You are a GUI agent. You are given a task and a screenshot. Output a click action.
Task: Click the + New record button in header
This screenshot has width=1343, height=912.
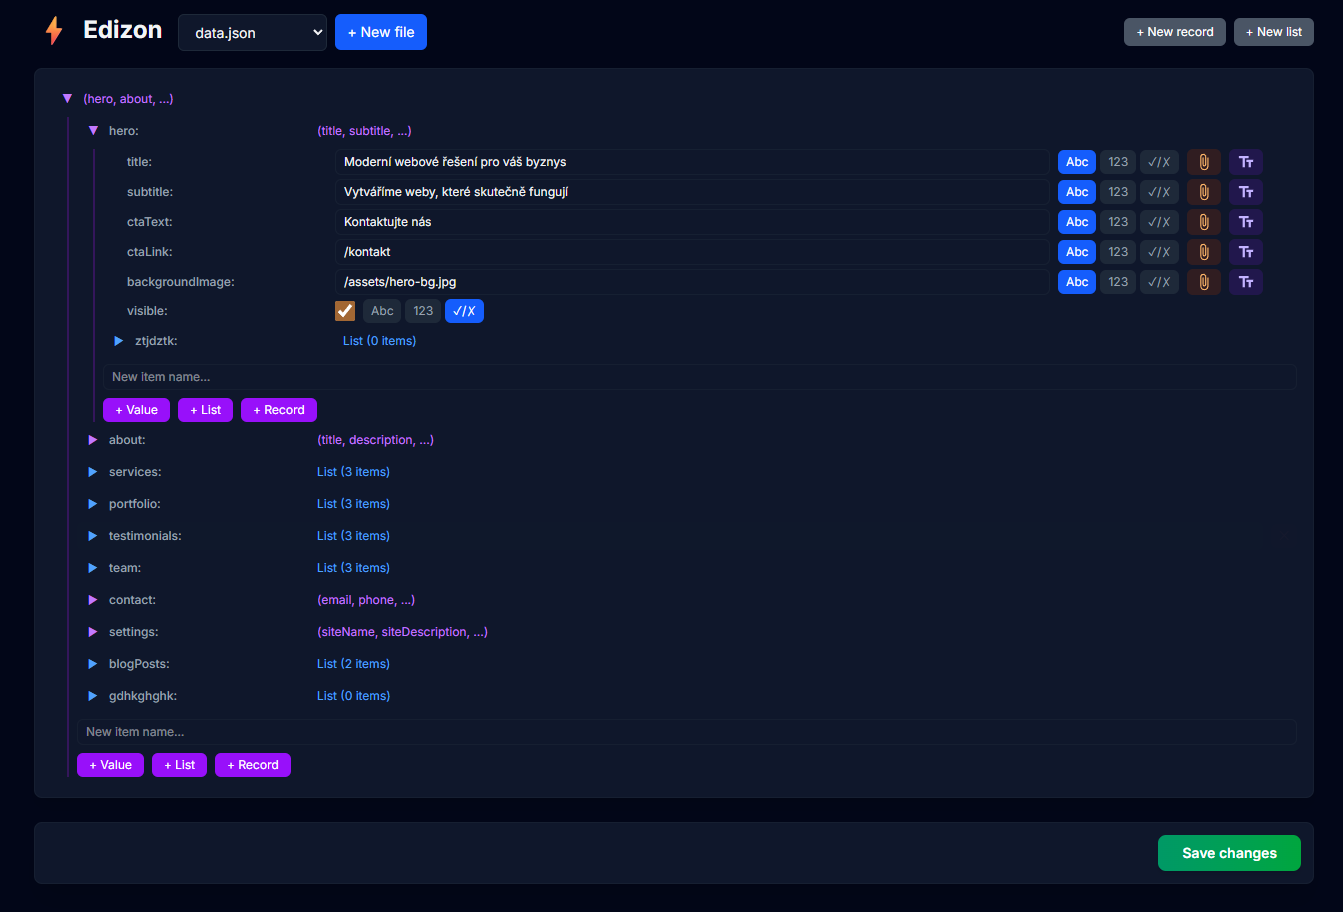[x=1174, y=32]
